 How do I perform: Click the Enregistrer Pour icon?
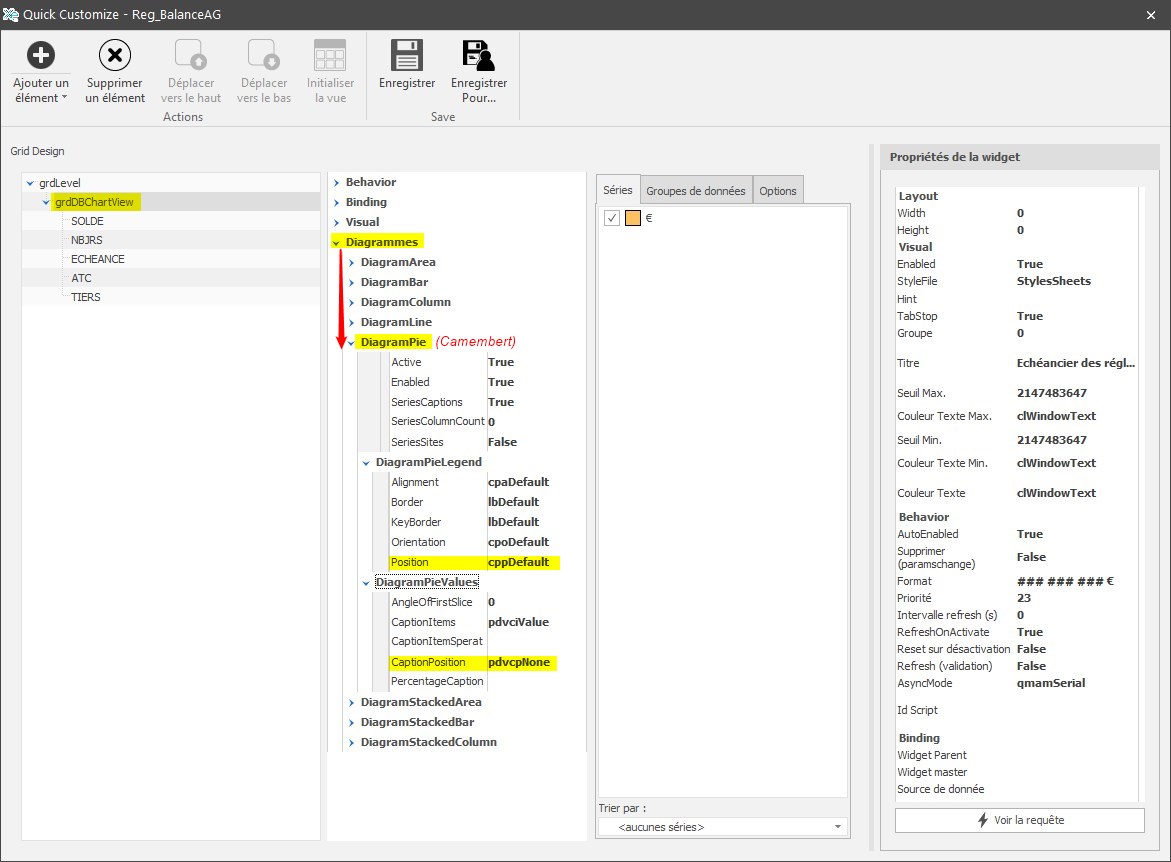[479, 55]
